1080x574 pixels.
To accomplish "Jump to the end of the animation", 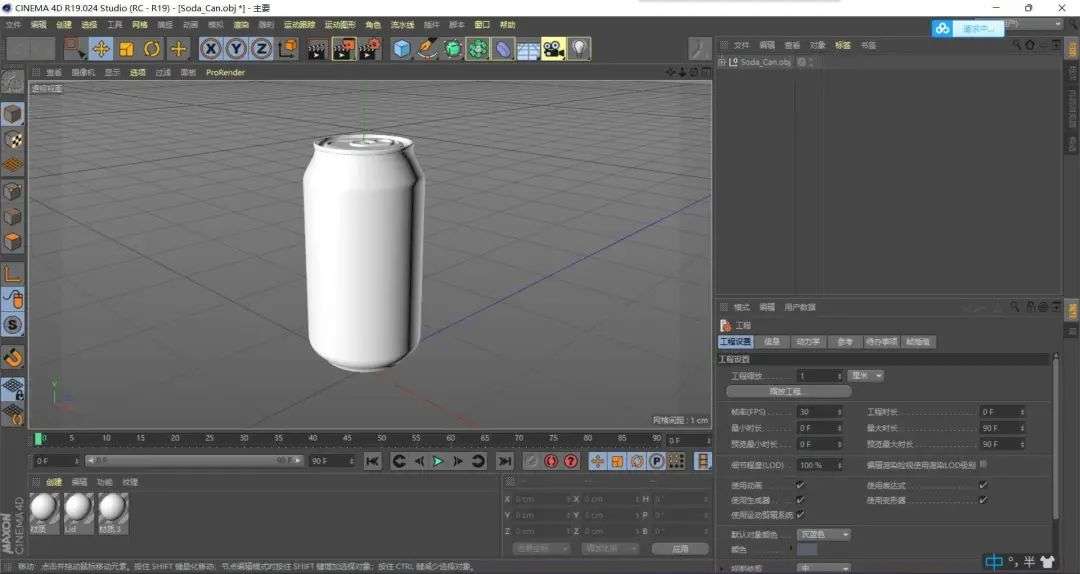I will click(x=505, y=461).
